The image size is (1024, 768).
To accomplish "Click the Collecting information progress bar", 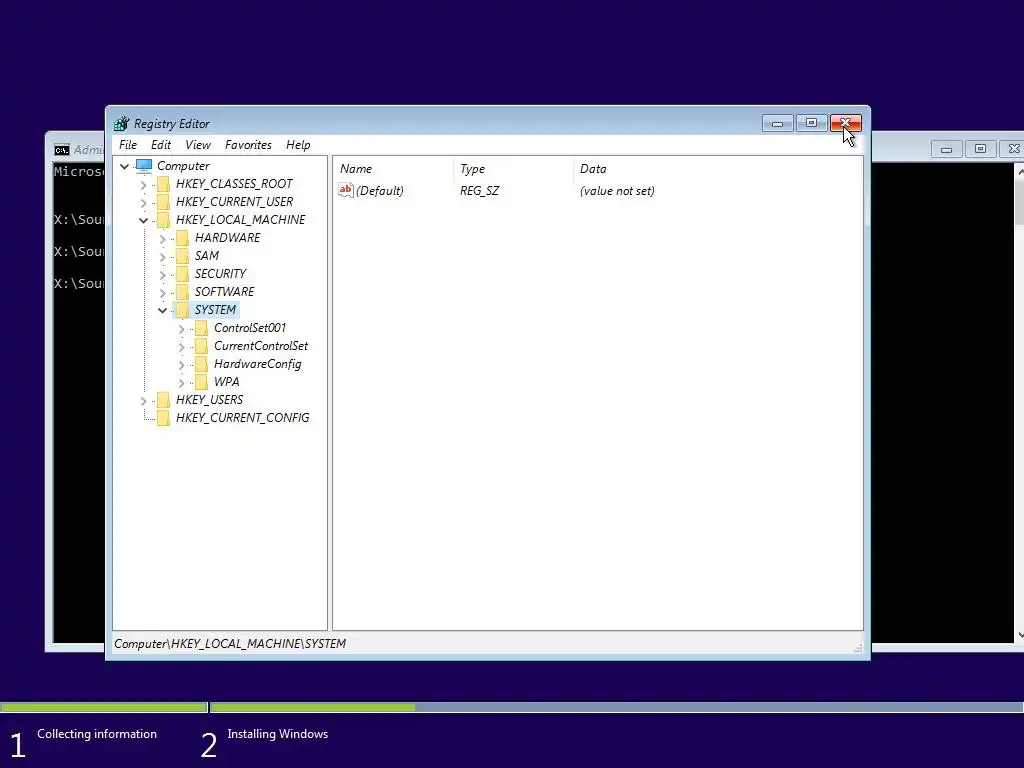I will point(104,707).
